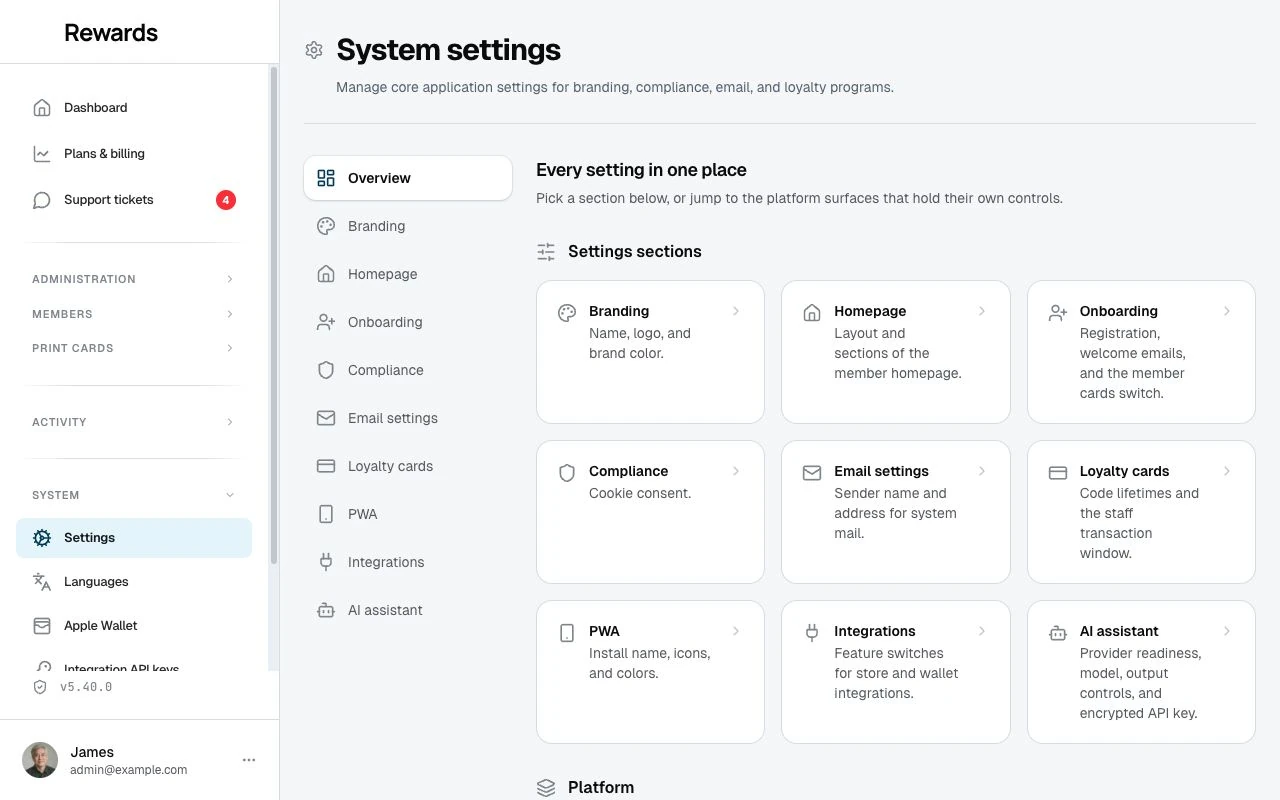
Task: Click the Branding palette icon in settings nav
Action: [326, 226]
